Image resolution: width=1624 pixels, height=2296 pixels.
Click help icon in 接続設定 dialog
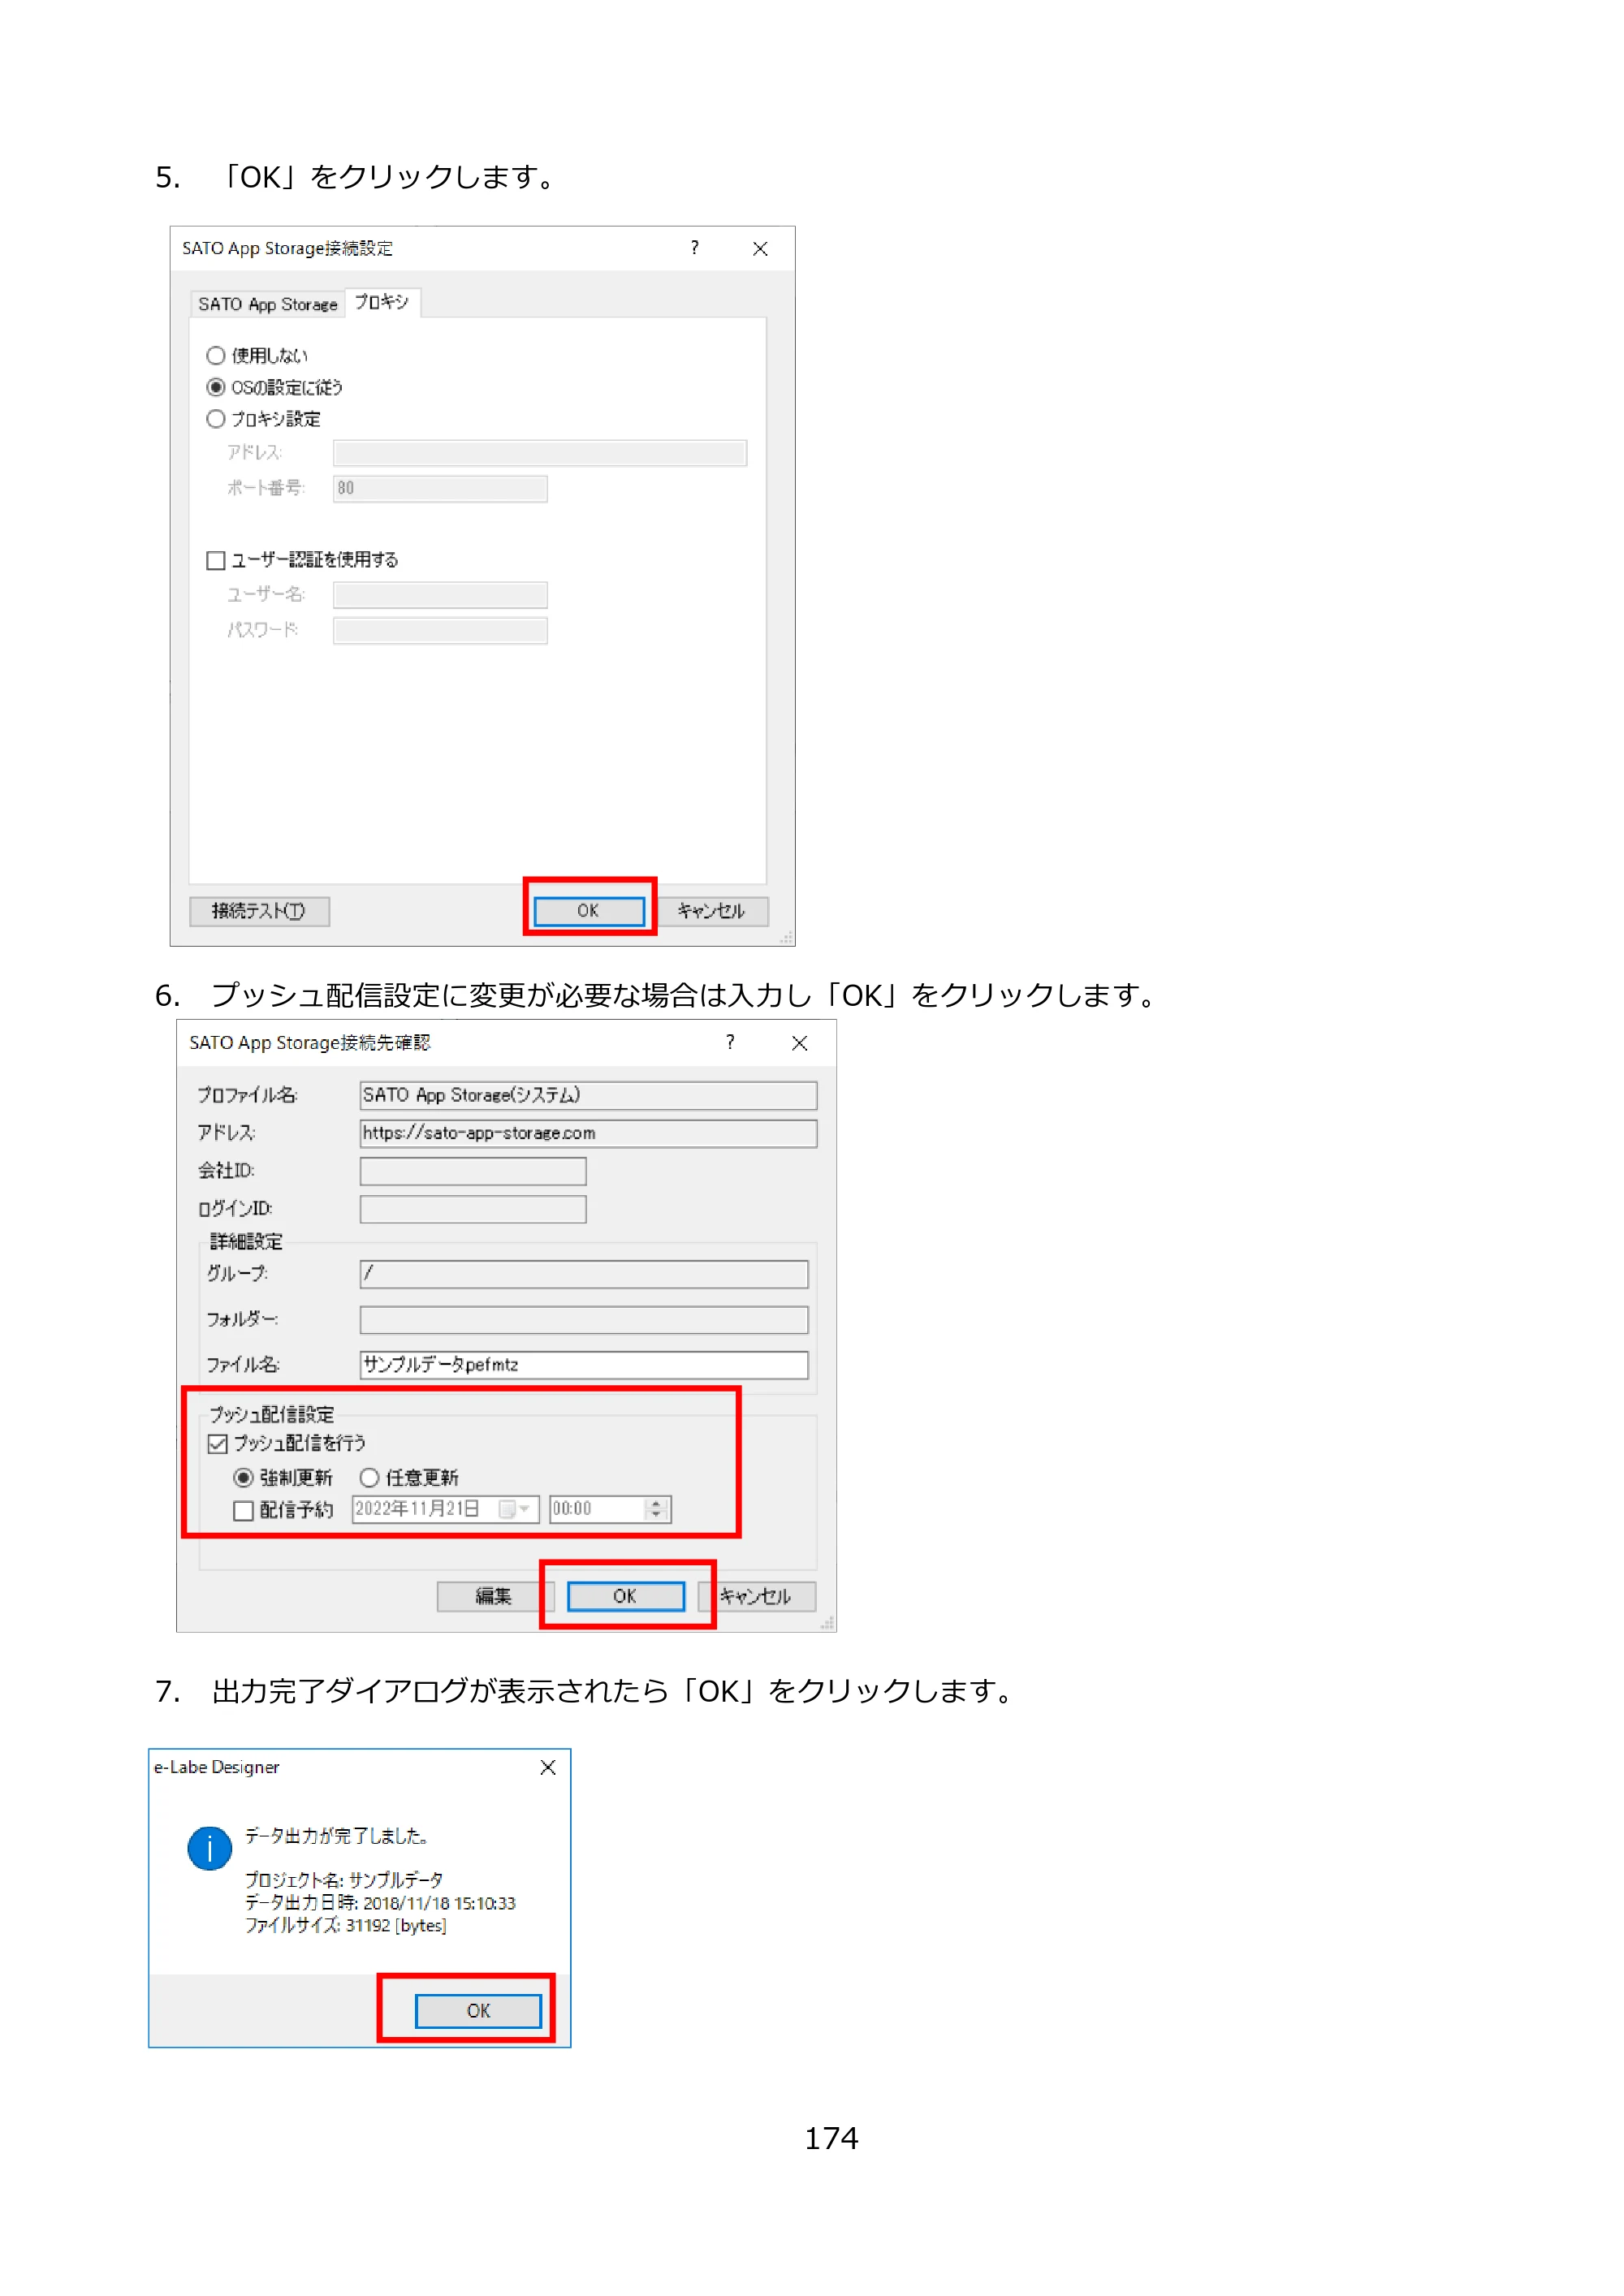[x=695, y=248]
